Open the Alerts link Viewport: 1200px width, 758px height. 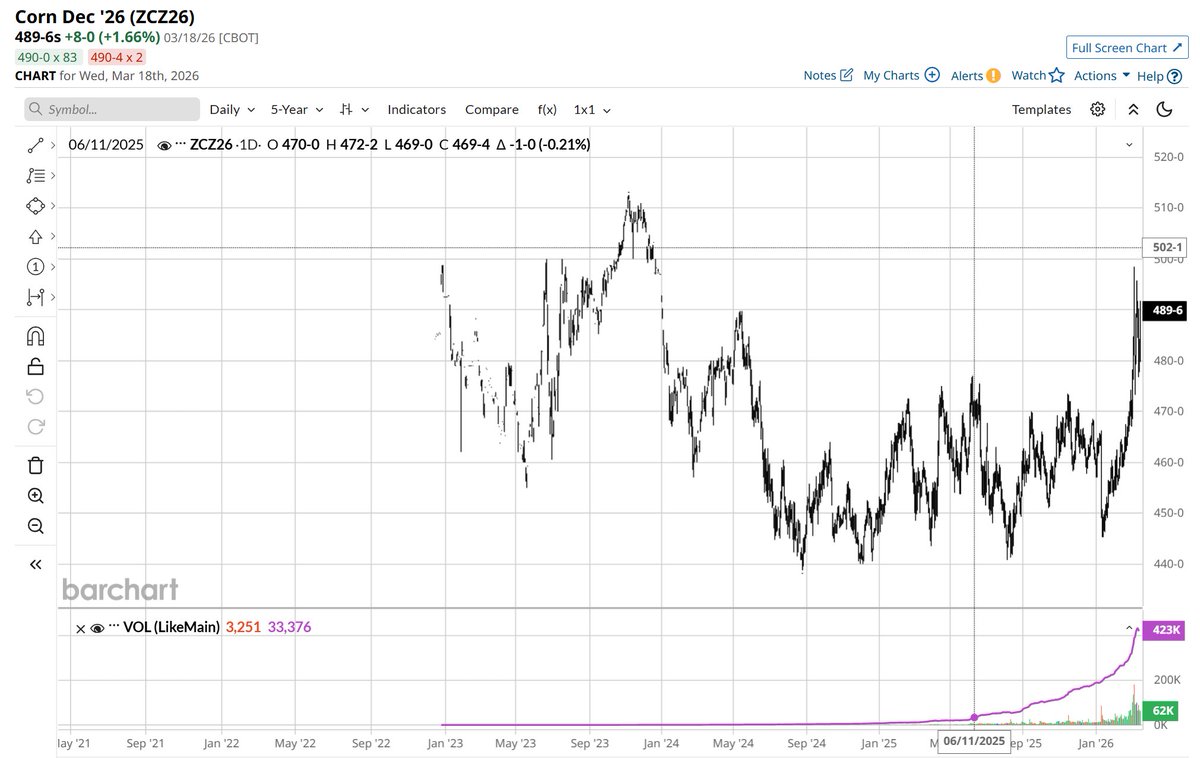[966, 75]
